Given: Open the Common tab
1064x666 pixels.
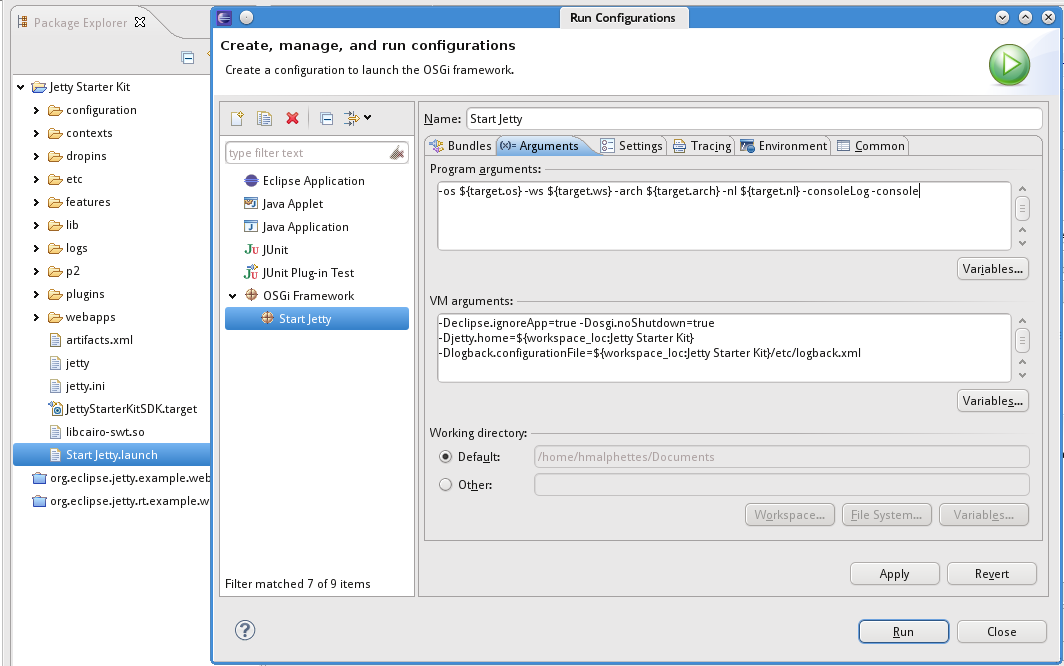Looking at the screenshot, I should tap(871, 146).
